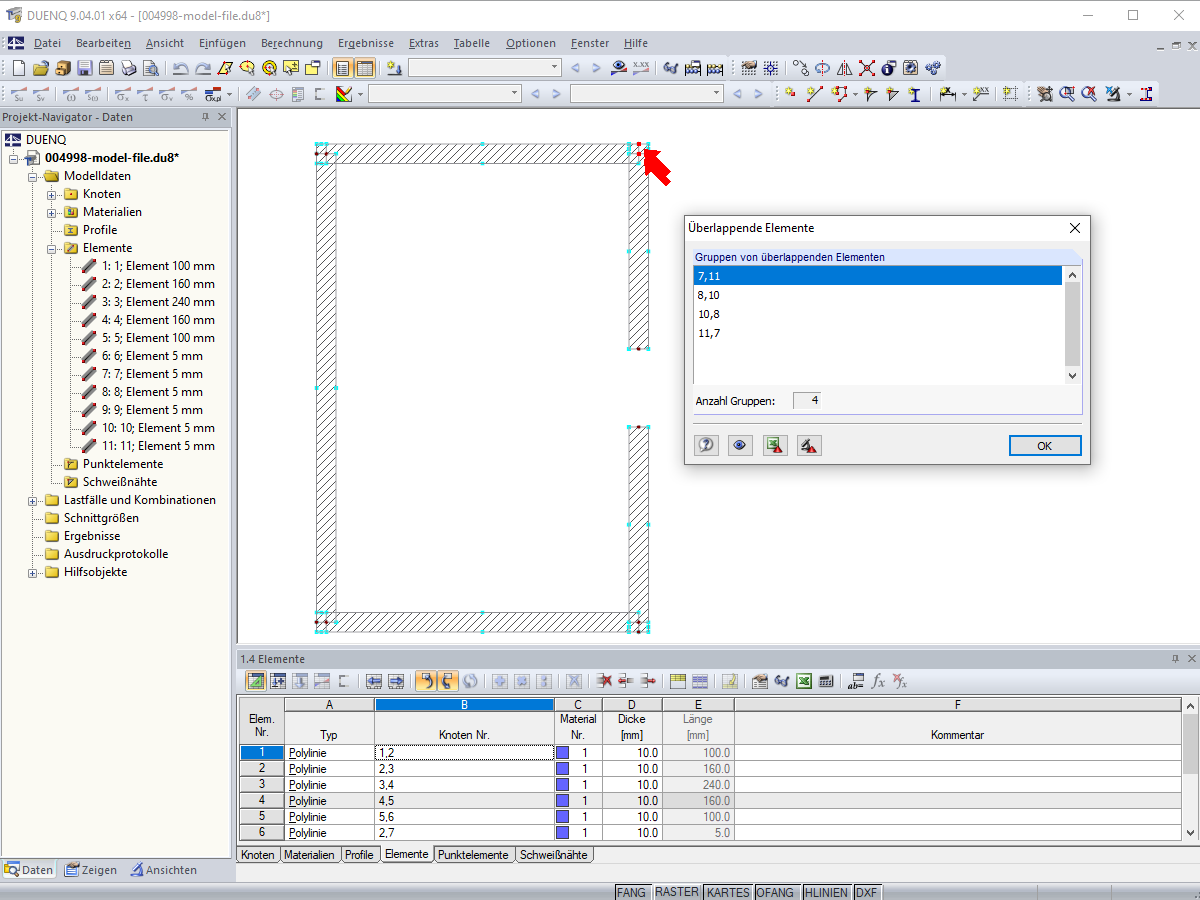Click OK in Überlappende Elemente dialog

click(x=1045, y=446)
